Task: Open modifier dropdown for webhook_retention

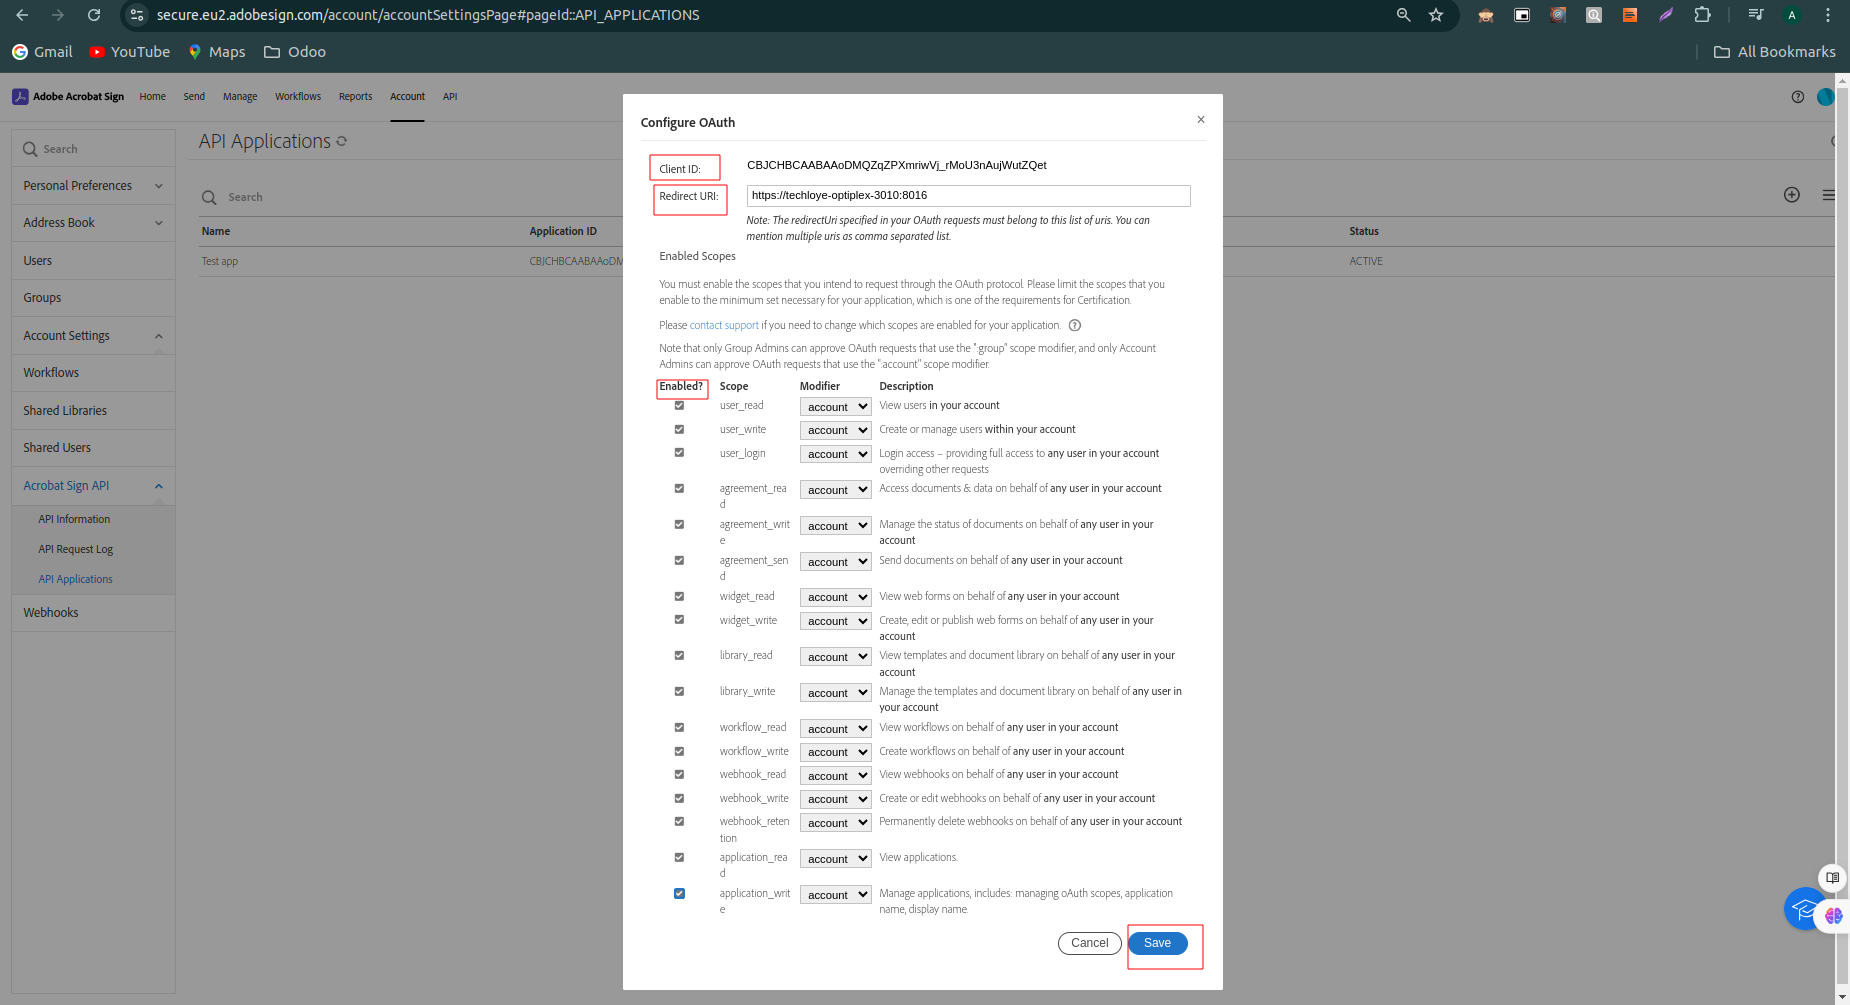Action: [x=835, y=823]
